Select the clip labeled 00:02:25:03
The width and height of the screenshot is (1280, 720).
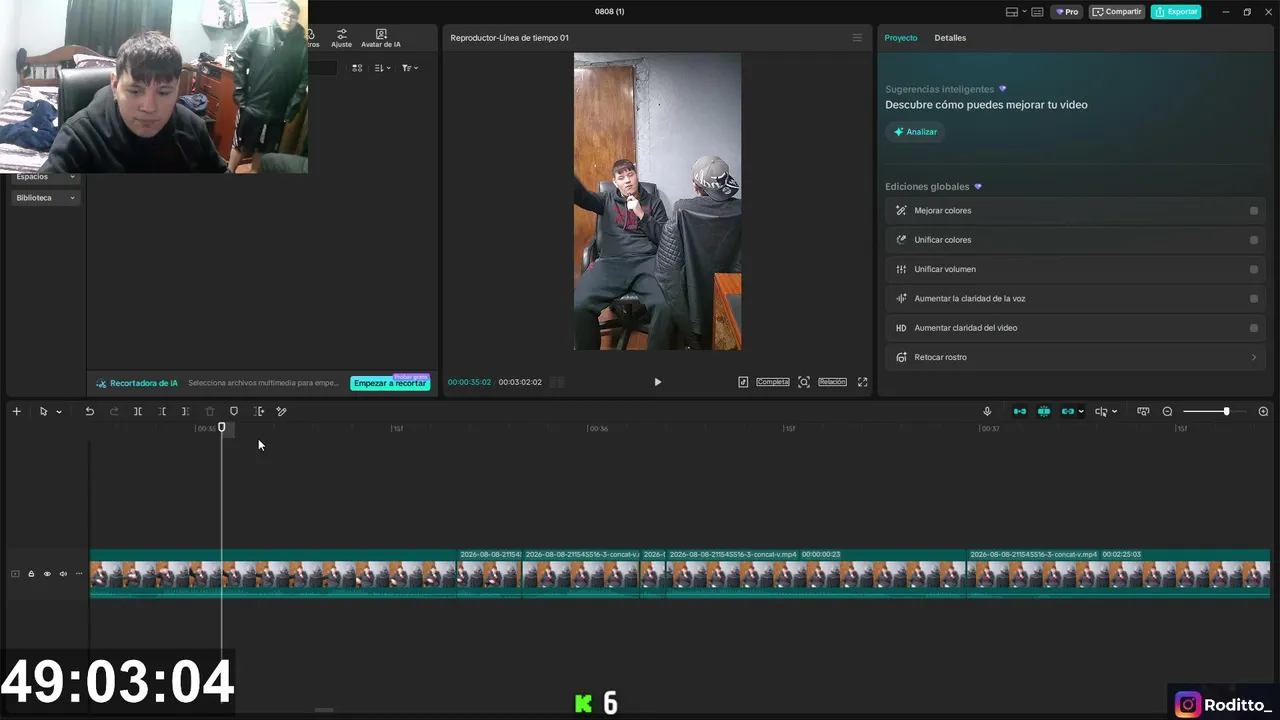tap(1118, 574)
